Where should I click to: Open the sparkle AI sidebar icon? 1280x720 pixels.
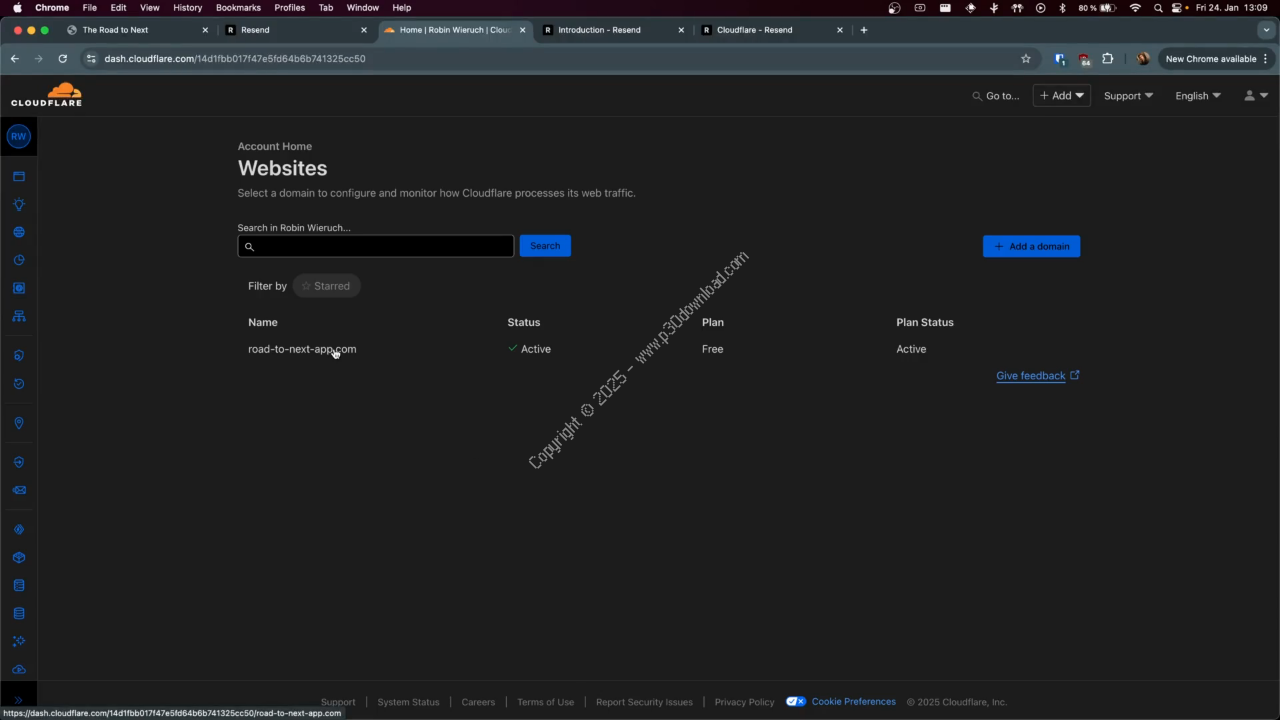[x=18, y=641]
